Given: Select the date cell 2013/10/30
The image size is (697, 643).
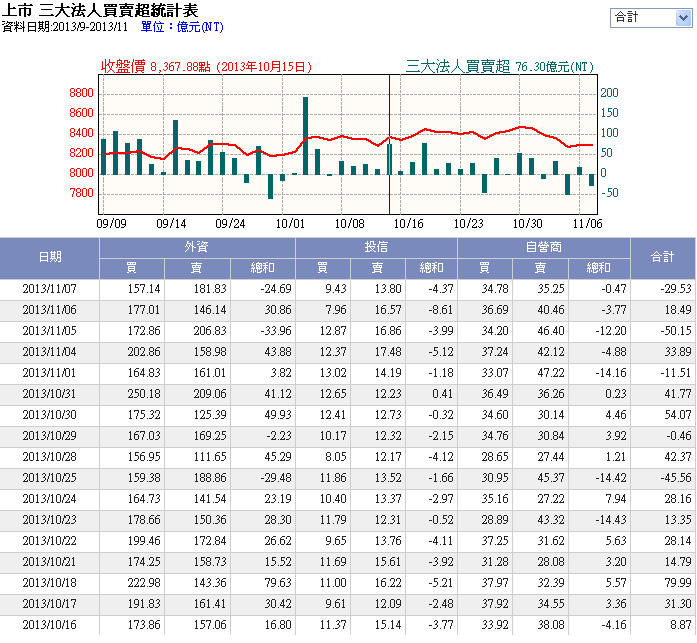Looking at the screenshot, I should [50, 415].
